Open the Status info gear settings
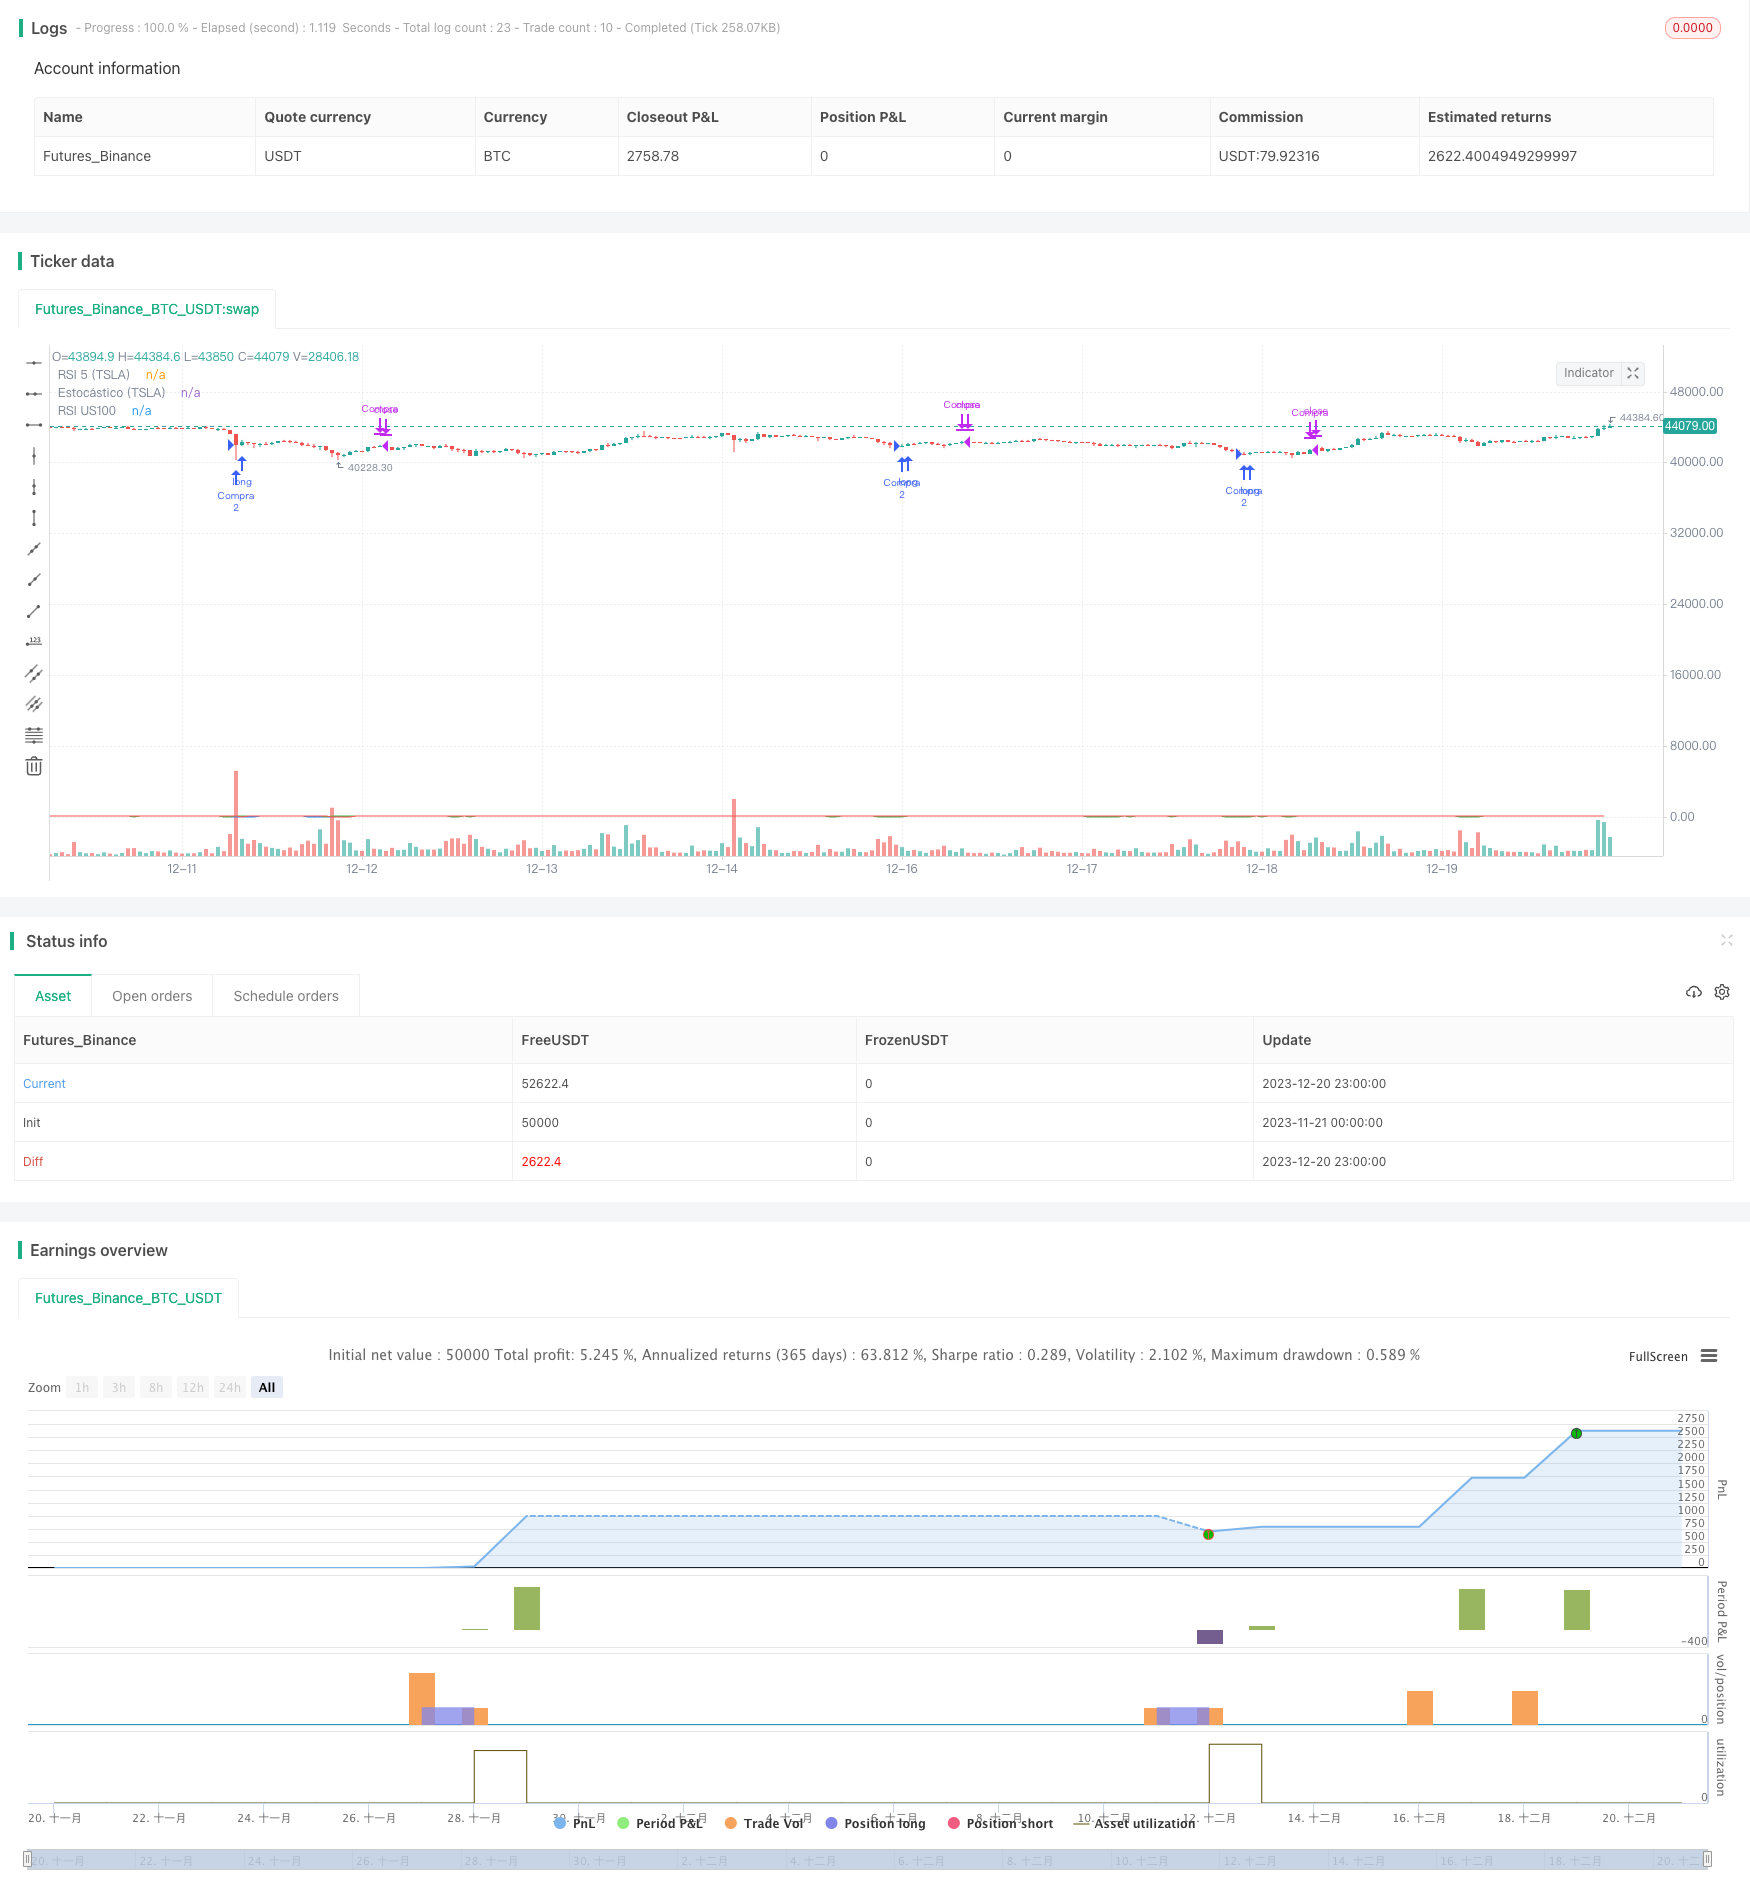Image resolution: width=1750 pixels, height=1898 pixels. [x=1722, y=992]
